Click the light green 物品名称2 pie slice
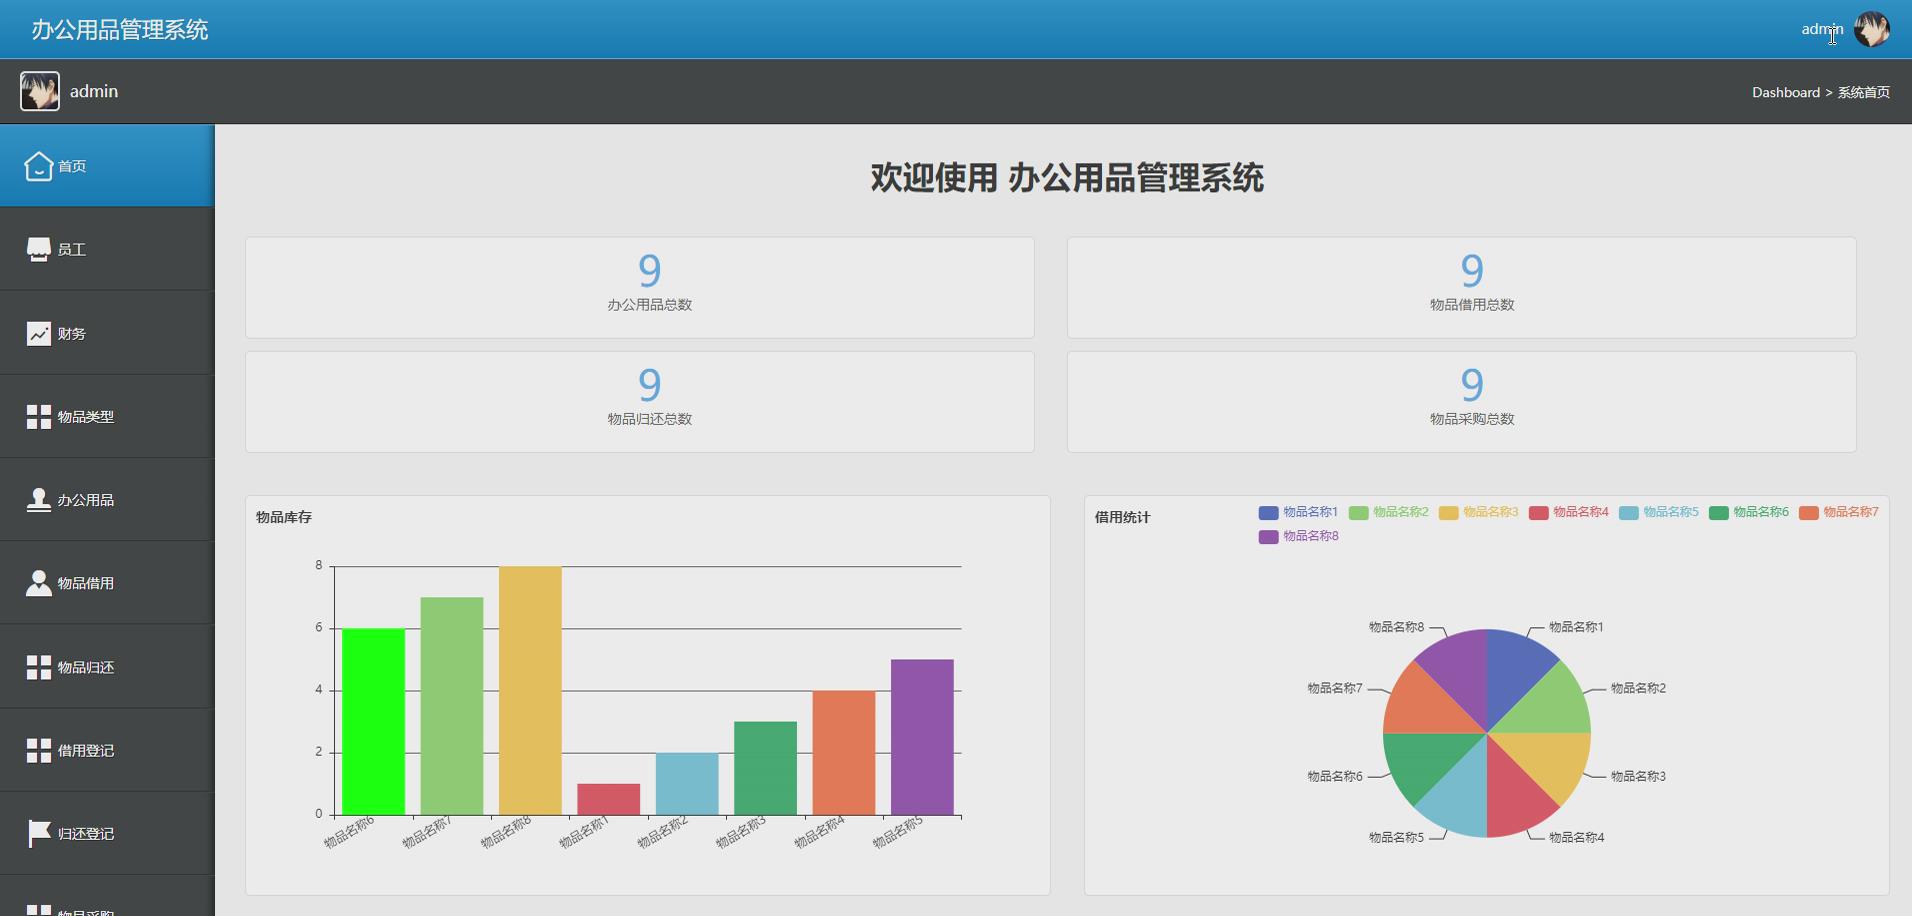Screen dimensions: 1912x916 tap(1548, 707)
